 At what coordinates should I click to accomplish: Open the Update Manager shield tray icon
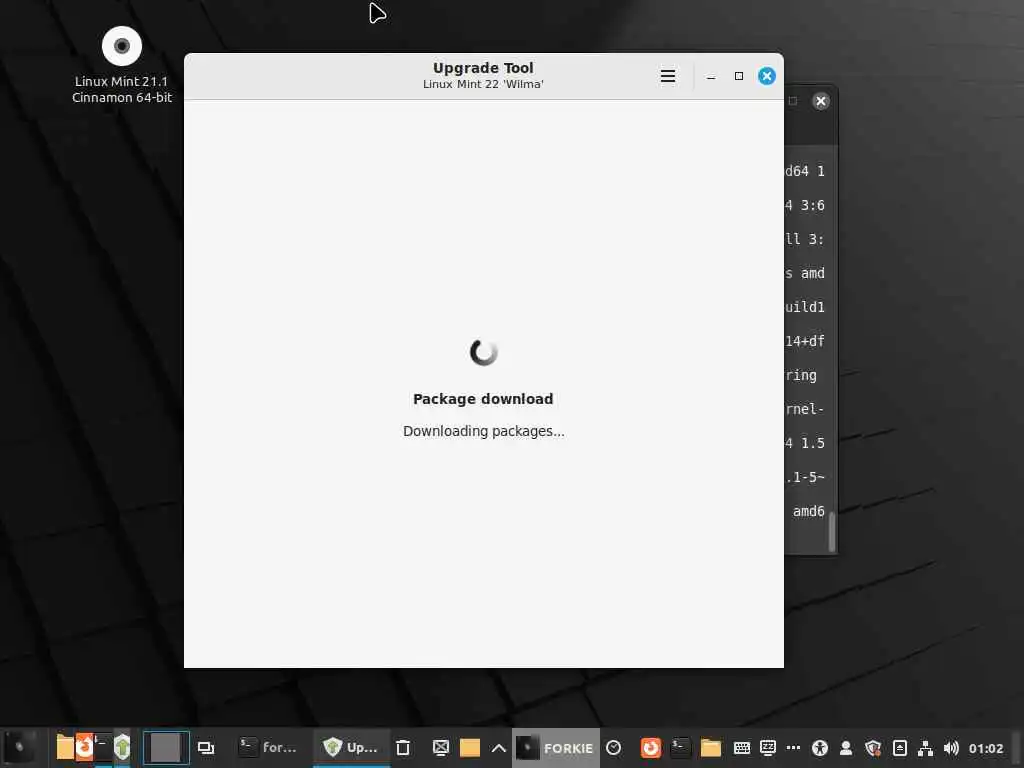click(873, 748)
